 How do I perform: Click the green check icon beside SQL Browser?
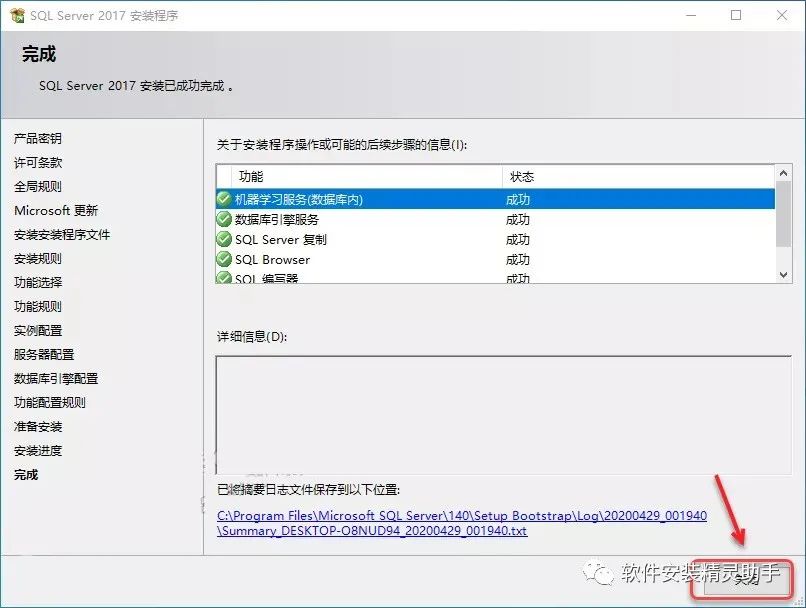[224, 259]
